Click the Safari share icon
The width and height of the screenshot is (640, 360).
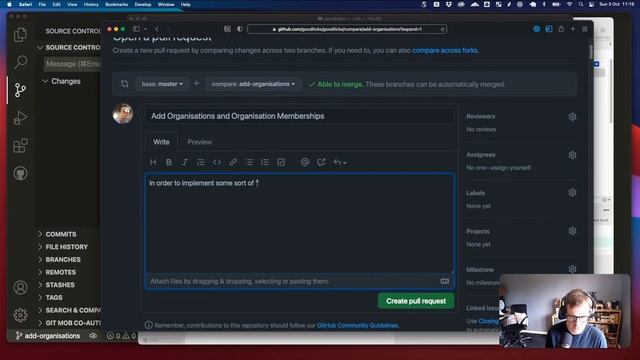click(x=561, y=29)
